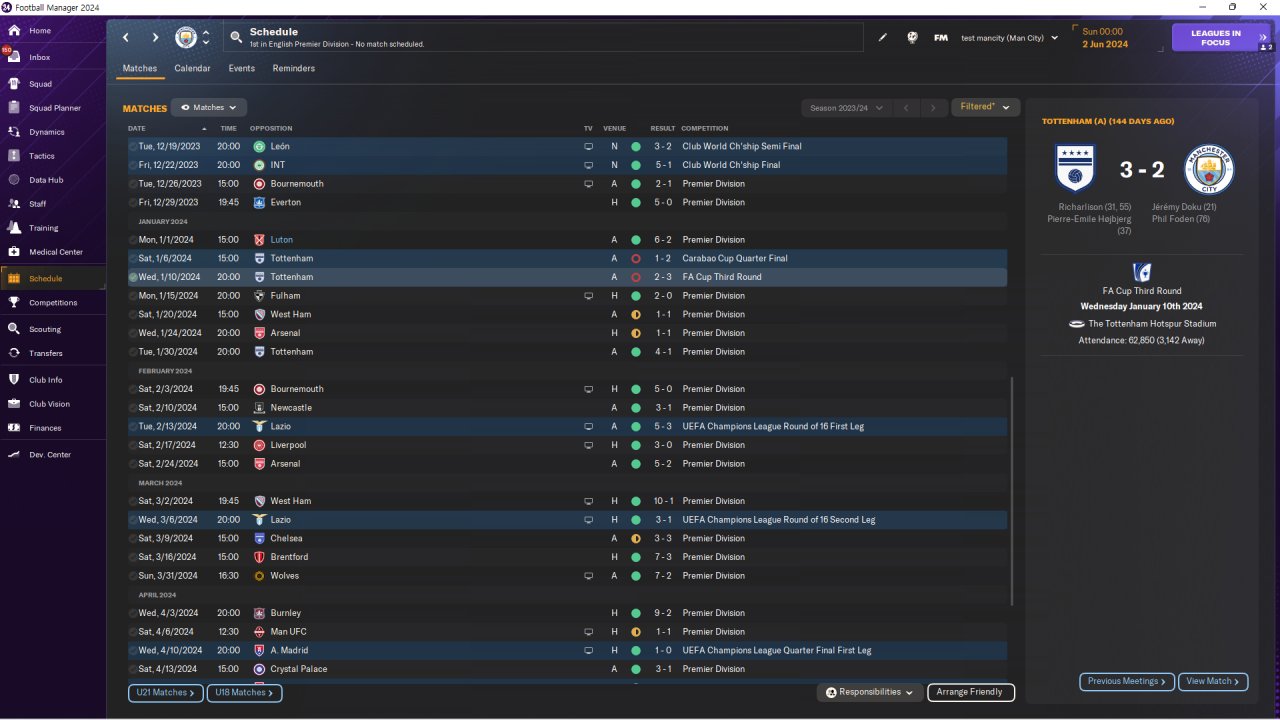Expand the Filtered dropdown
The height and width of the screenshot is (720, 1280).
click(986, 107)
